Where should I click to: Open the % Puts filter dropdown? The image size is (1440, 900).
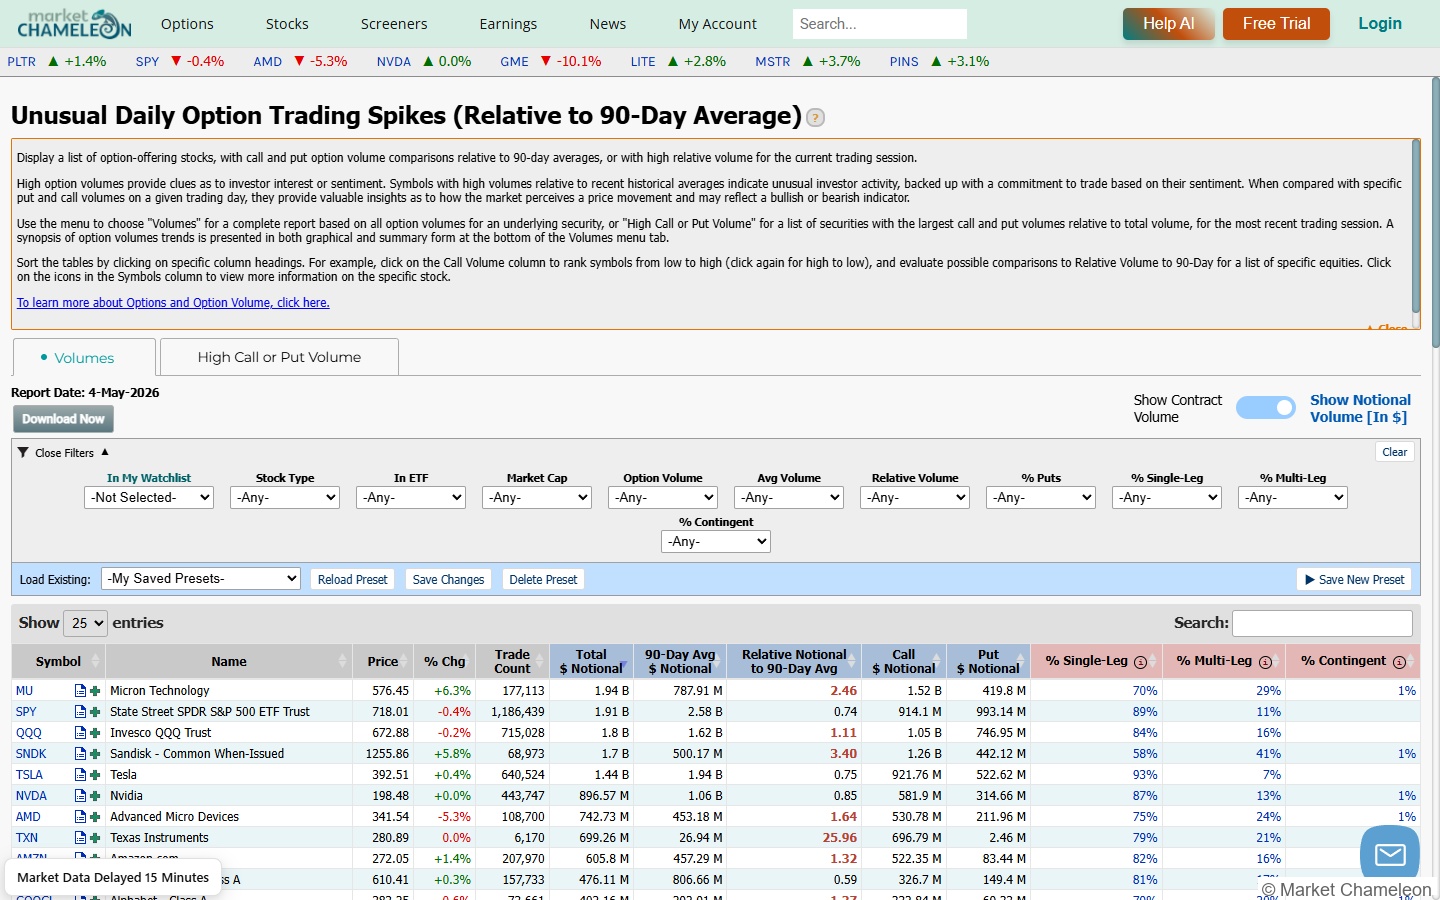point(1041,497)
